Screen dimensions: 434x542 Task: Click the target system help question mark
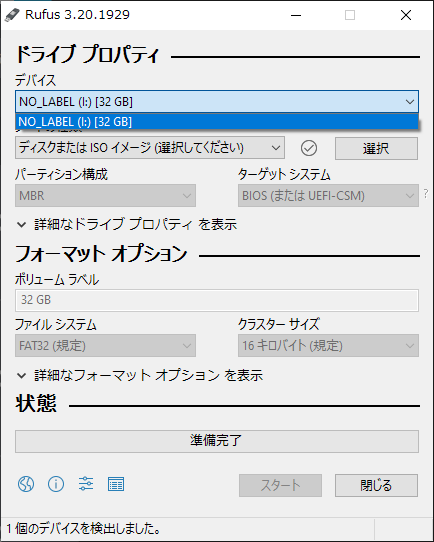click(x=426, y=194)
